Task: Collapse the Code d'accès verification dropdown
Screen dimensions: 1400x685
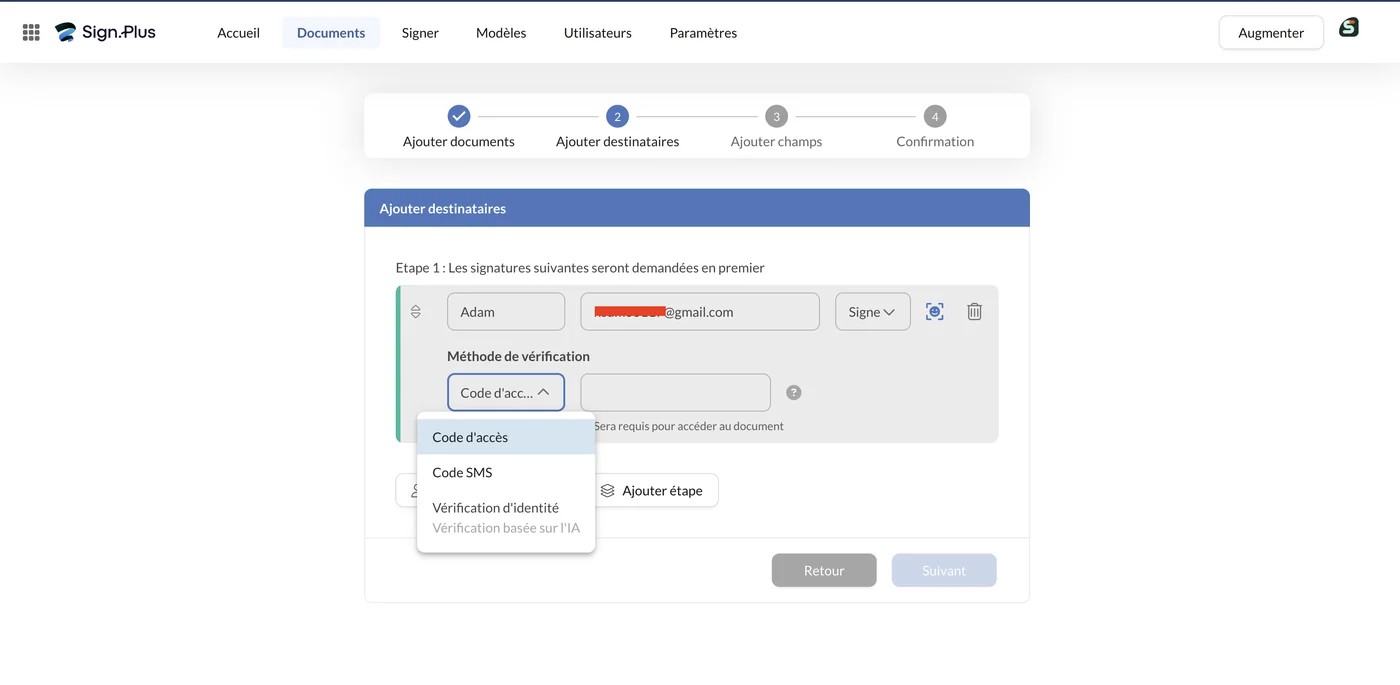Action: click(x=506, y=393)
